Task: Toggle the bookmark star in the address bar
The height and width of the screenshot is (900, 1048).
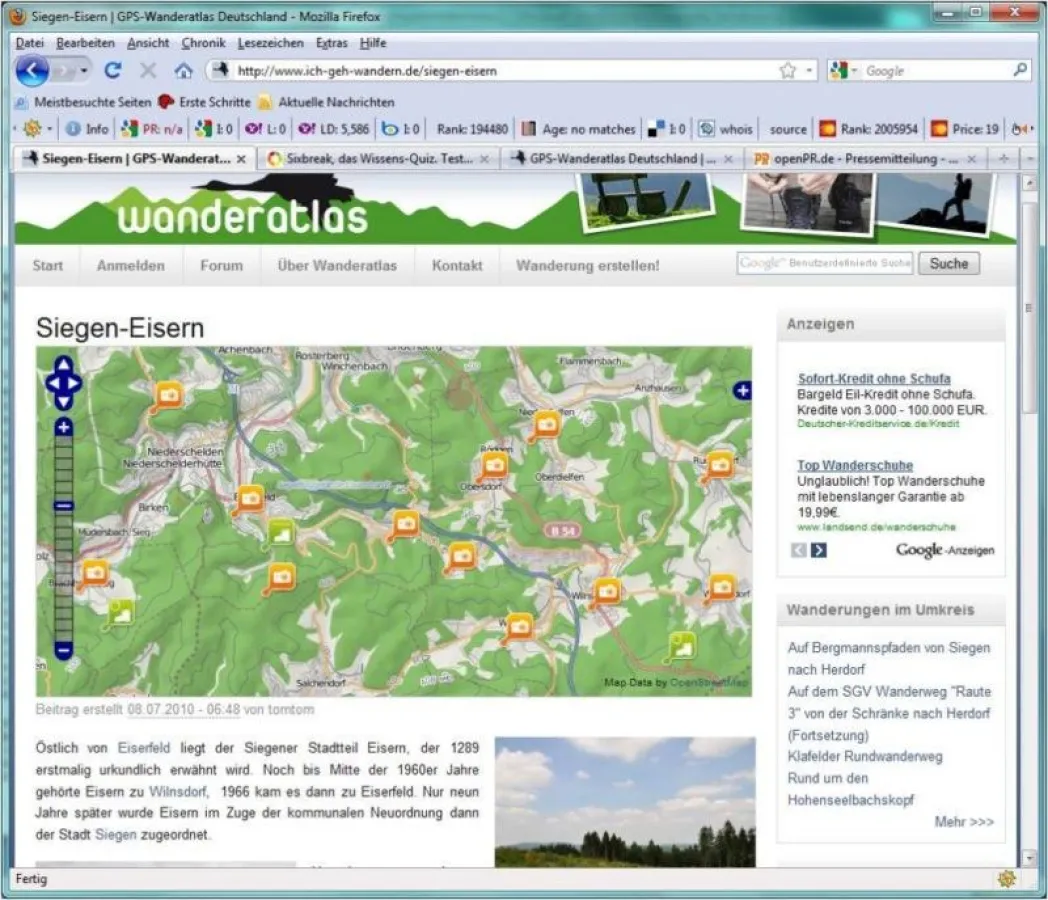Action: click(x=789, y=70)
